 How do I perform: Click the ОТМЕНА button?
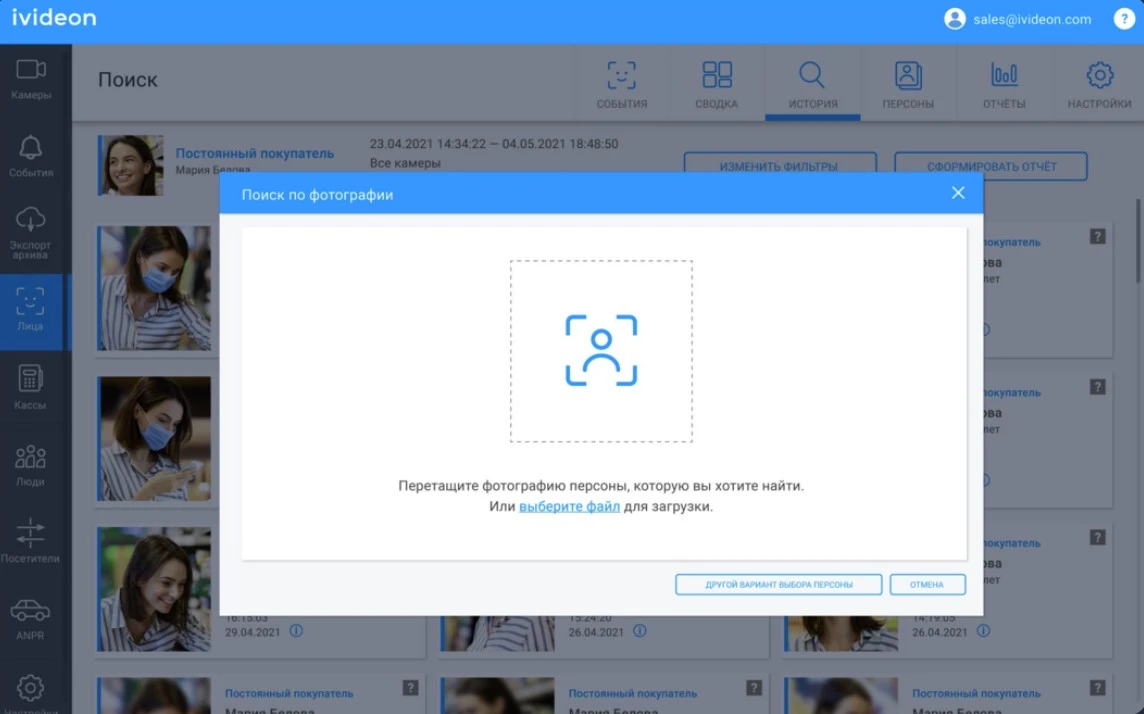pos(927,584)
